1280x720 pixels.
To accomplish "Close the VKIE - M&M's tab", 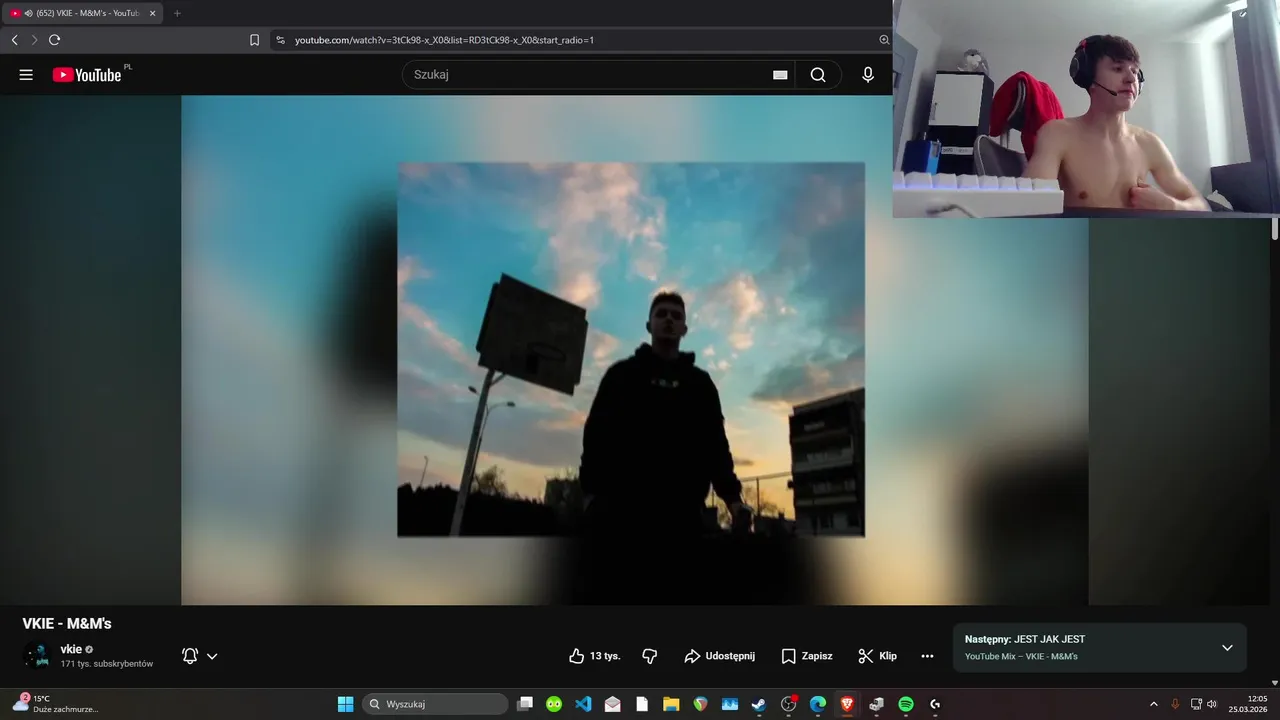I will pos(153,13).
